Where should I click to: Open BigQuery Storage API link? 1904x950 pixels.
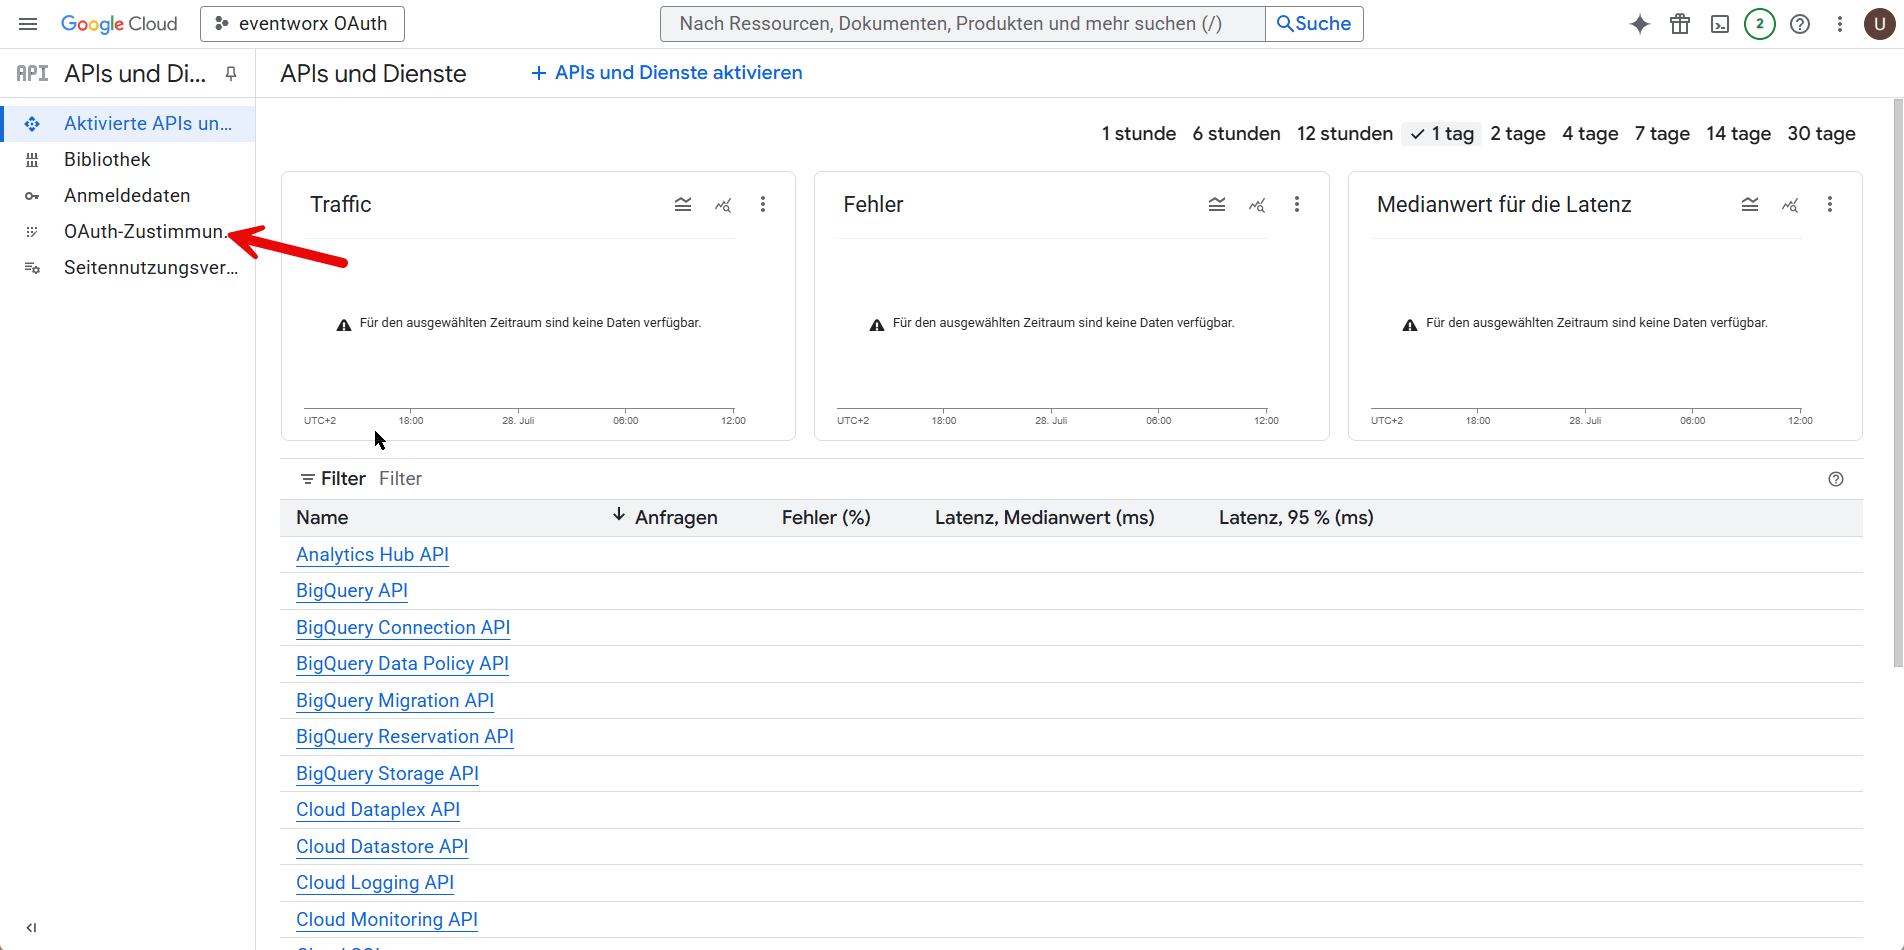[x=387, y=774]
